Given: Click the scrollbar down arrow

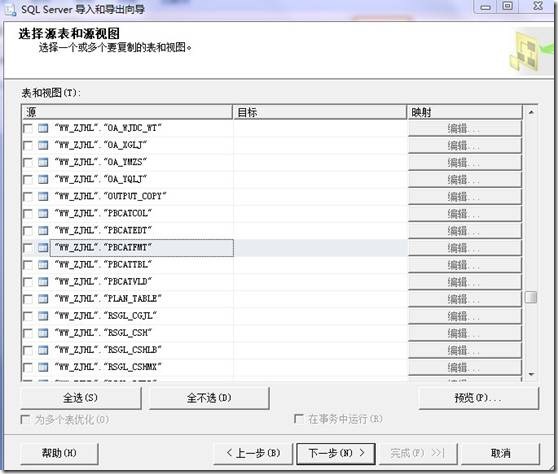Looking at the screenshot, I should (x=531, y=374).
